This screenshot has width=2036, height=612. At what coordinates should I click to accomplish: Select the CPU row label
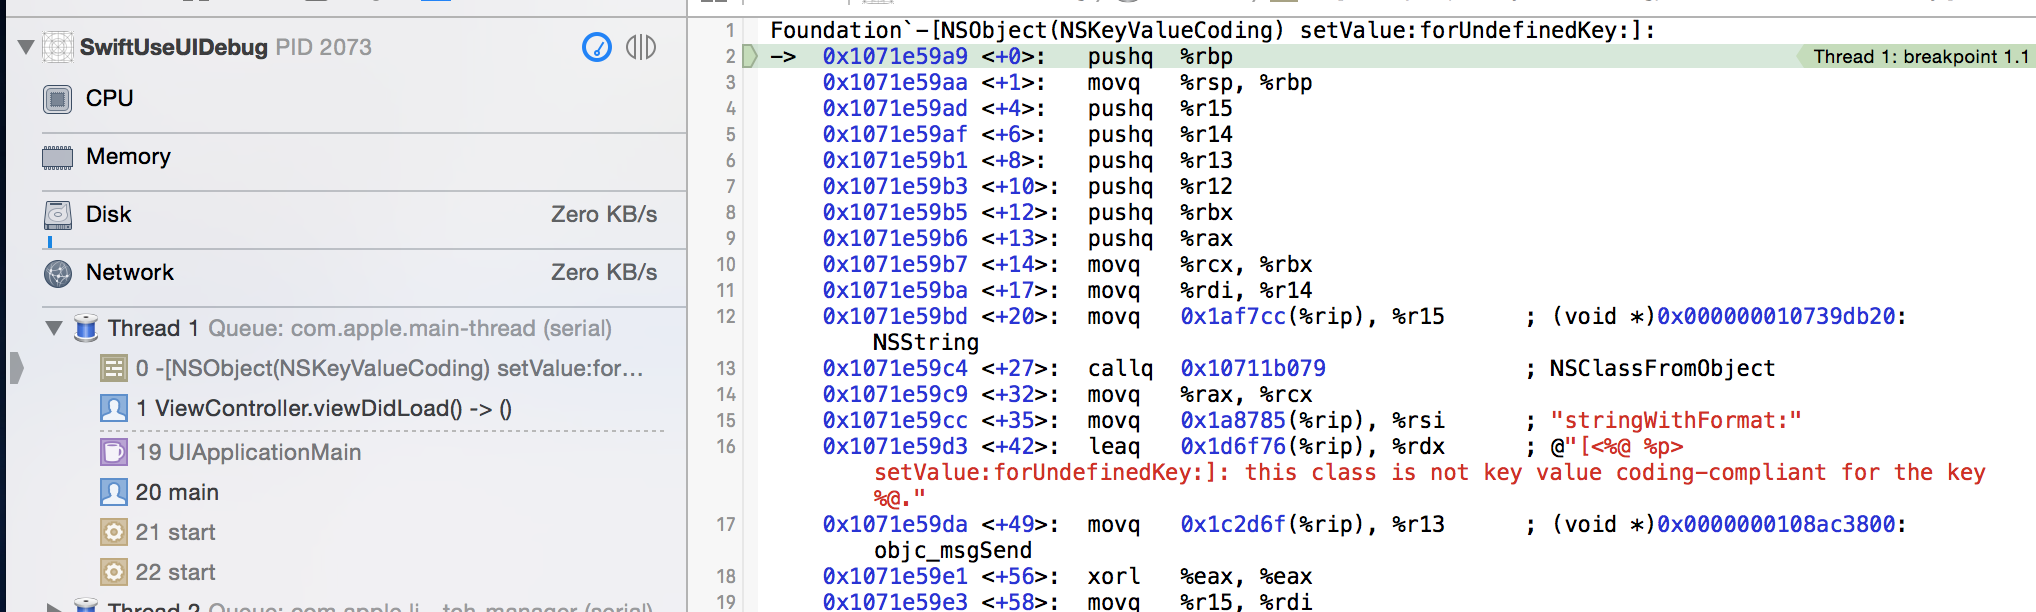tap(110, 98)
